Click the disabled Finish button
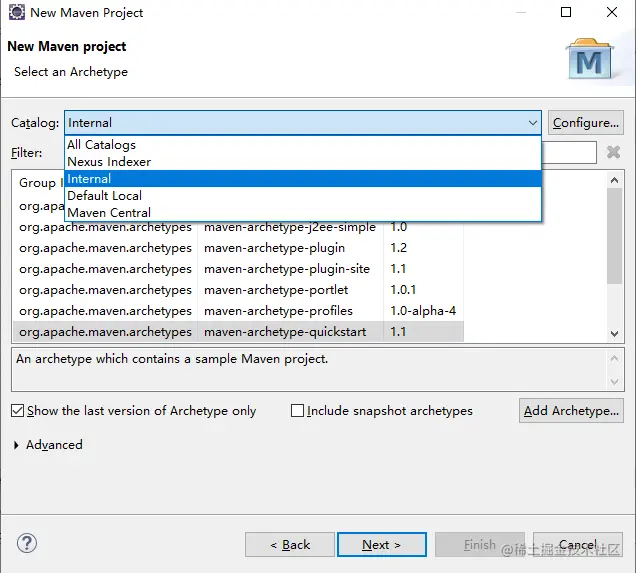The width and height of the screenshot is (636, 573). [x=480, y=545]
